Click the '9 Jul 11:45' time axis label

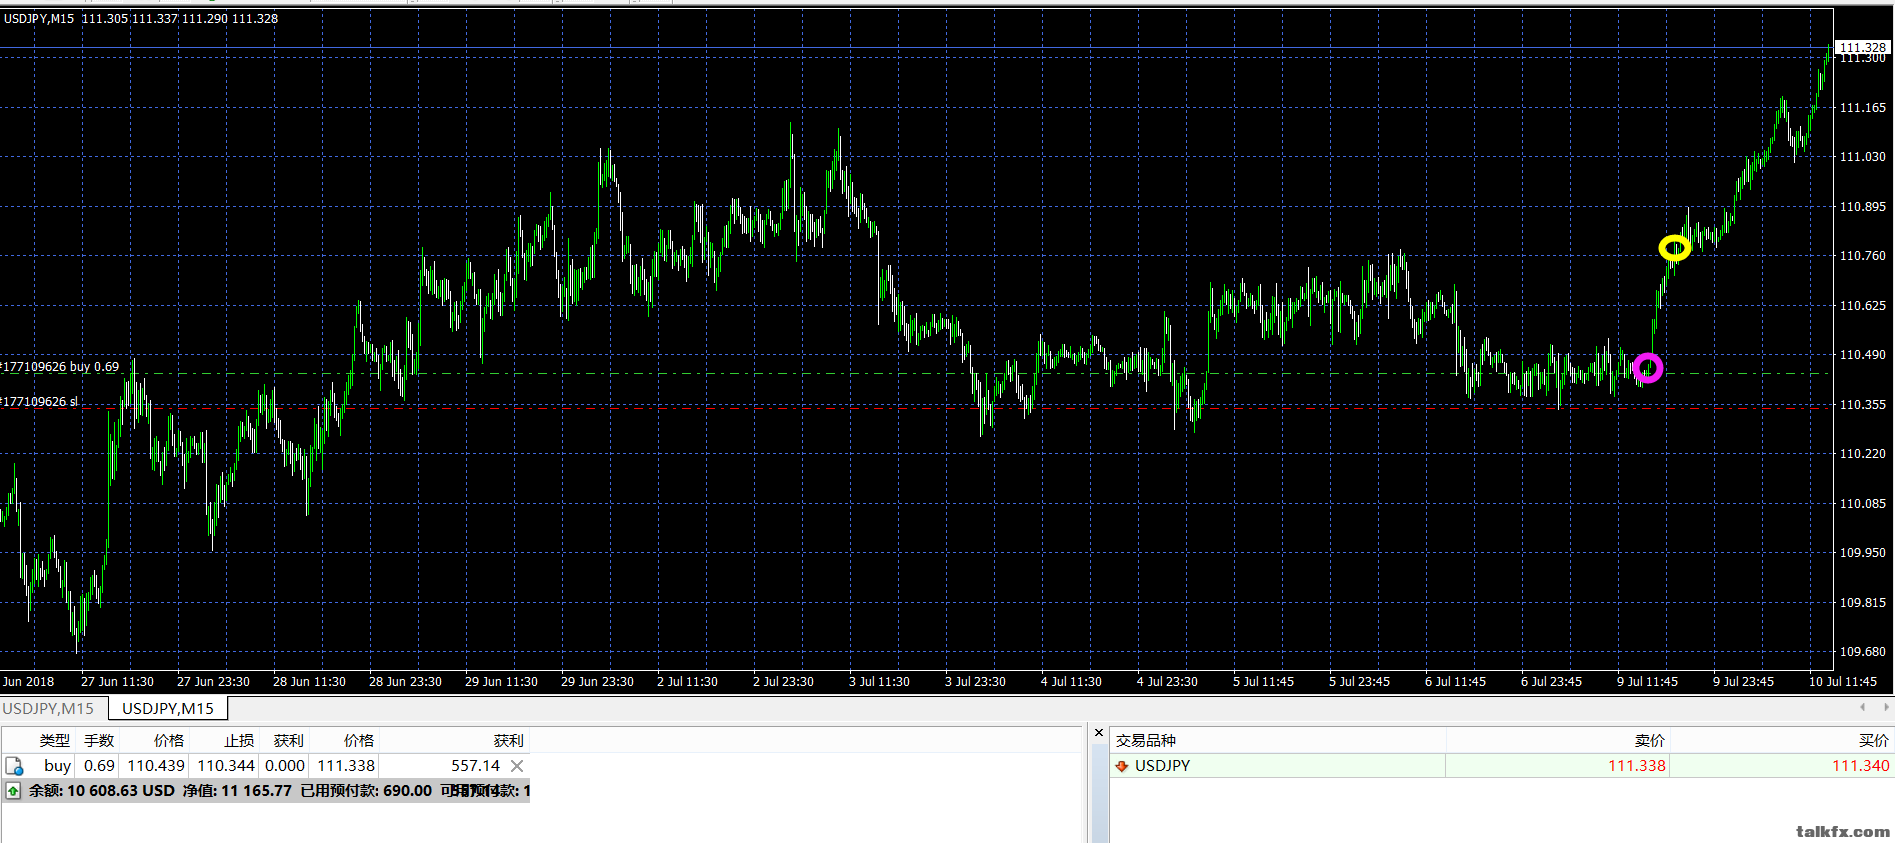coord(1647,682)
